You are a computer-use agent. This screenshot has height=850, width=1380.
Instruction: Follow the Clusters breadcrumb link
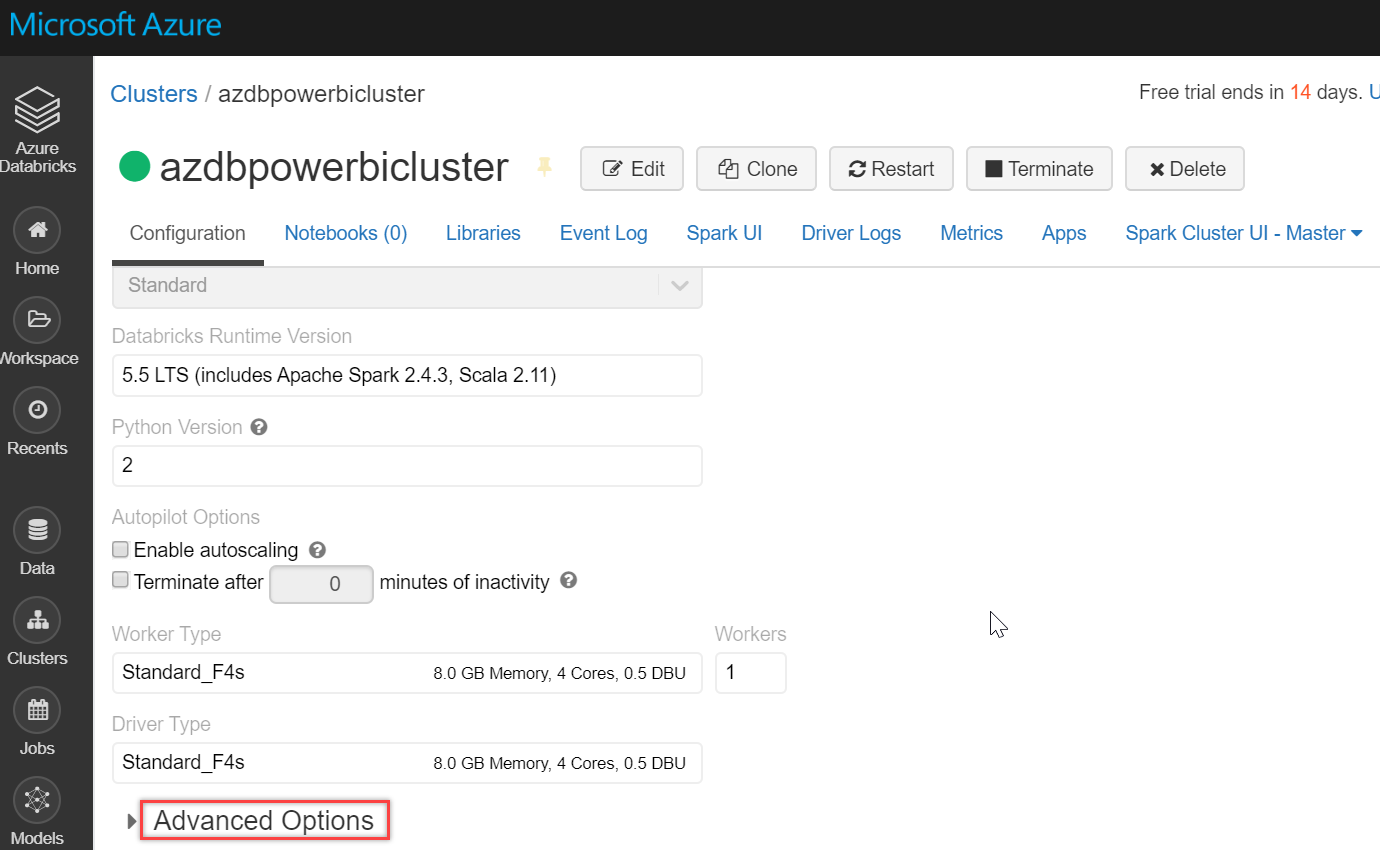tap(154, 94)
